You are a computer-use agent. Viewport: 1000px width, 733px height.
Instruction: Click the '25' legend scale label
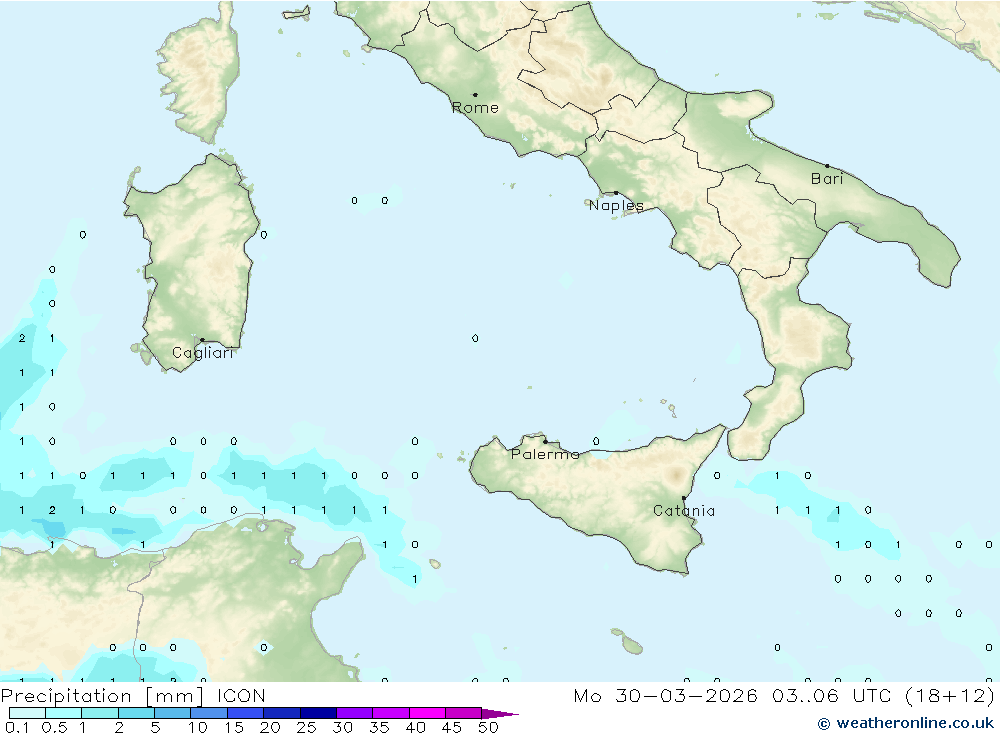(x=306, y=727)
